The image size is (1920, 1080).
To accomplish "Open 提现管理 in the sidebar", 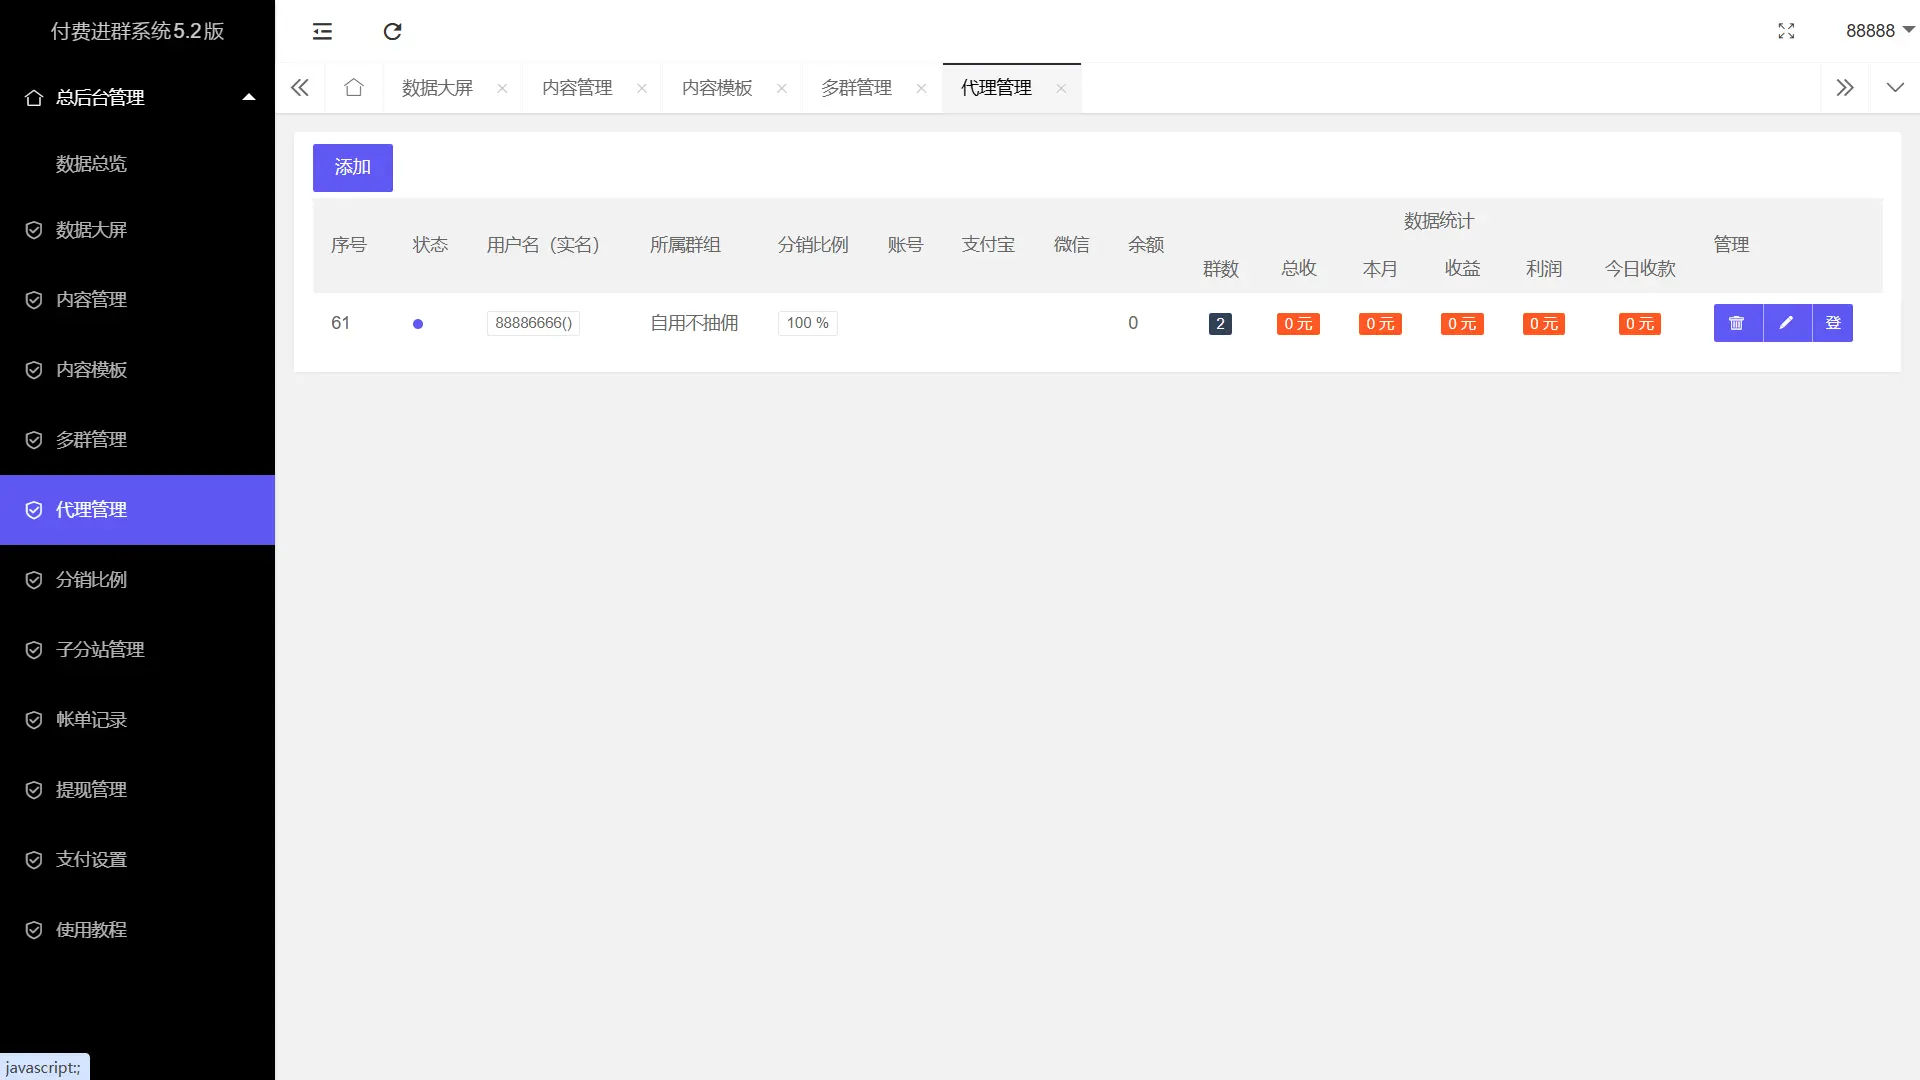I will click(x=91, y=790).
